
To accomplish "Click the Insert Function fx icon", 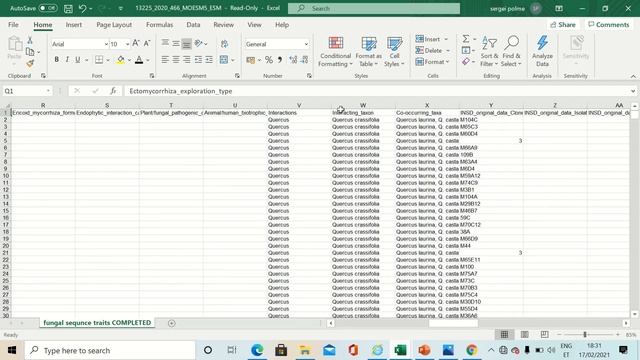I will pos(113,91).
